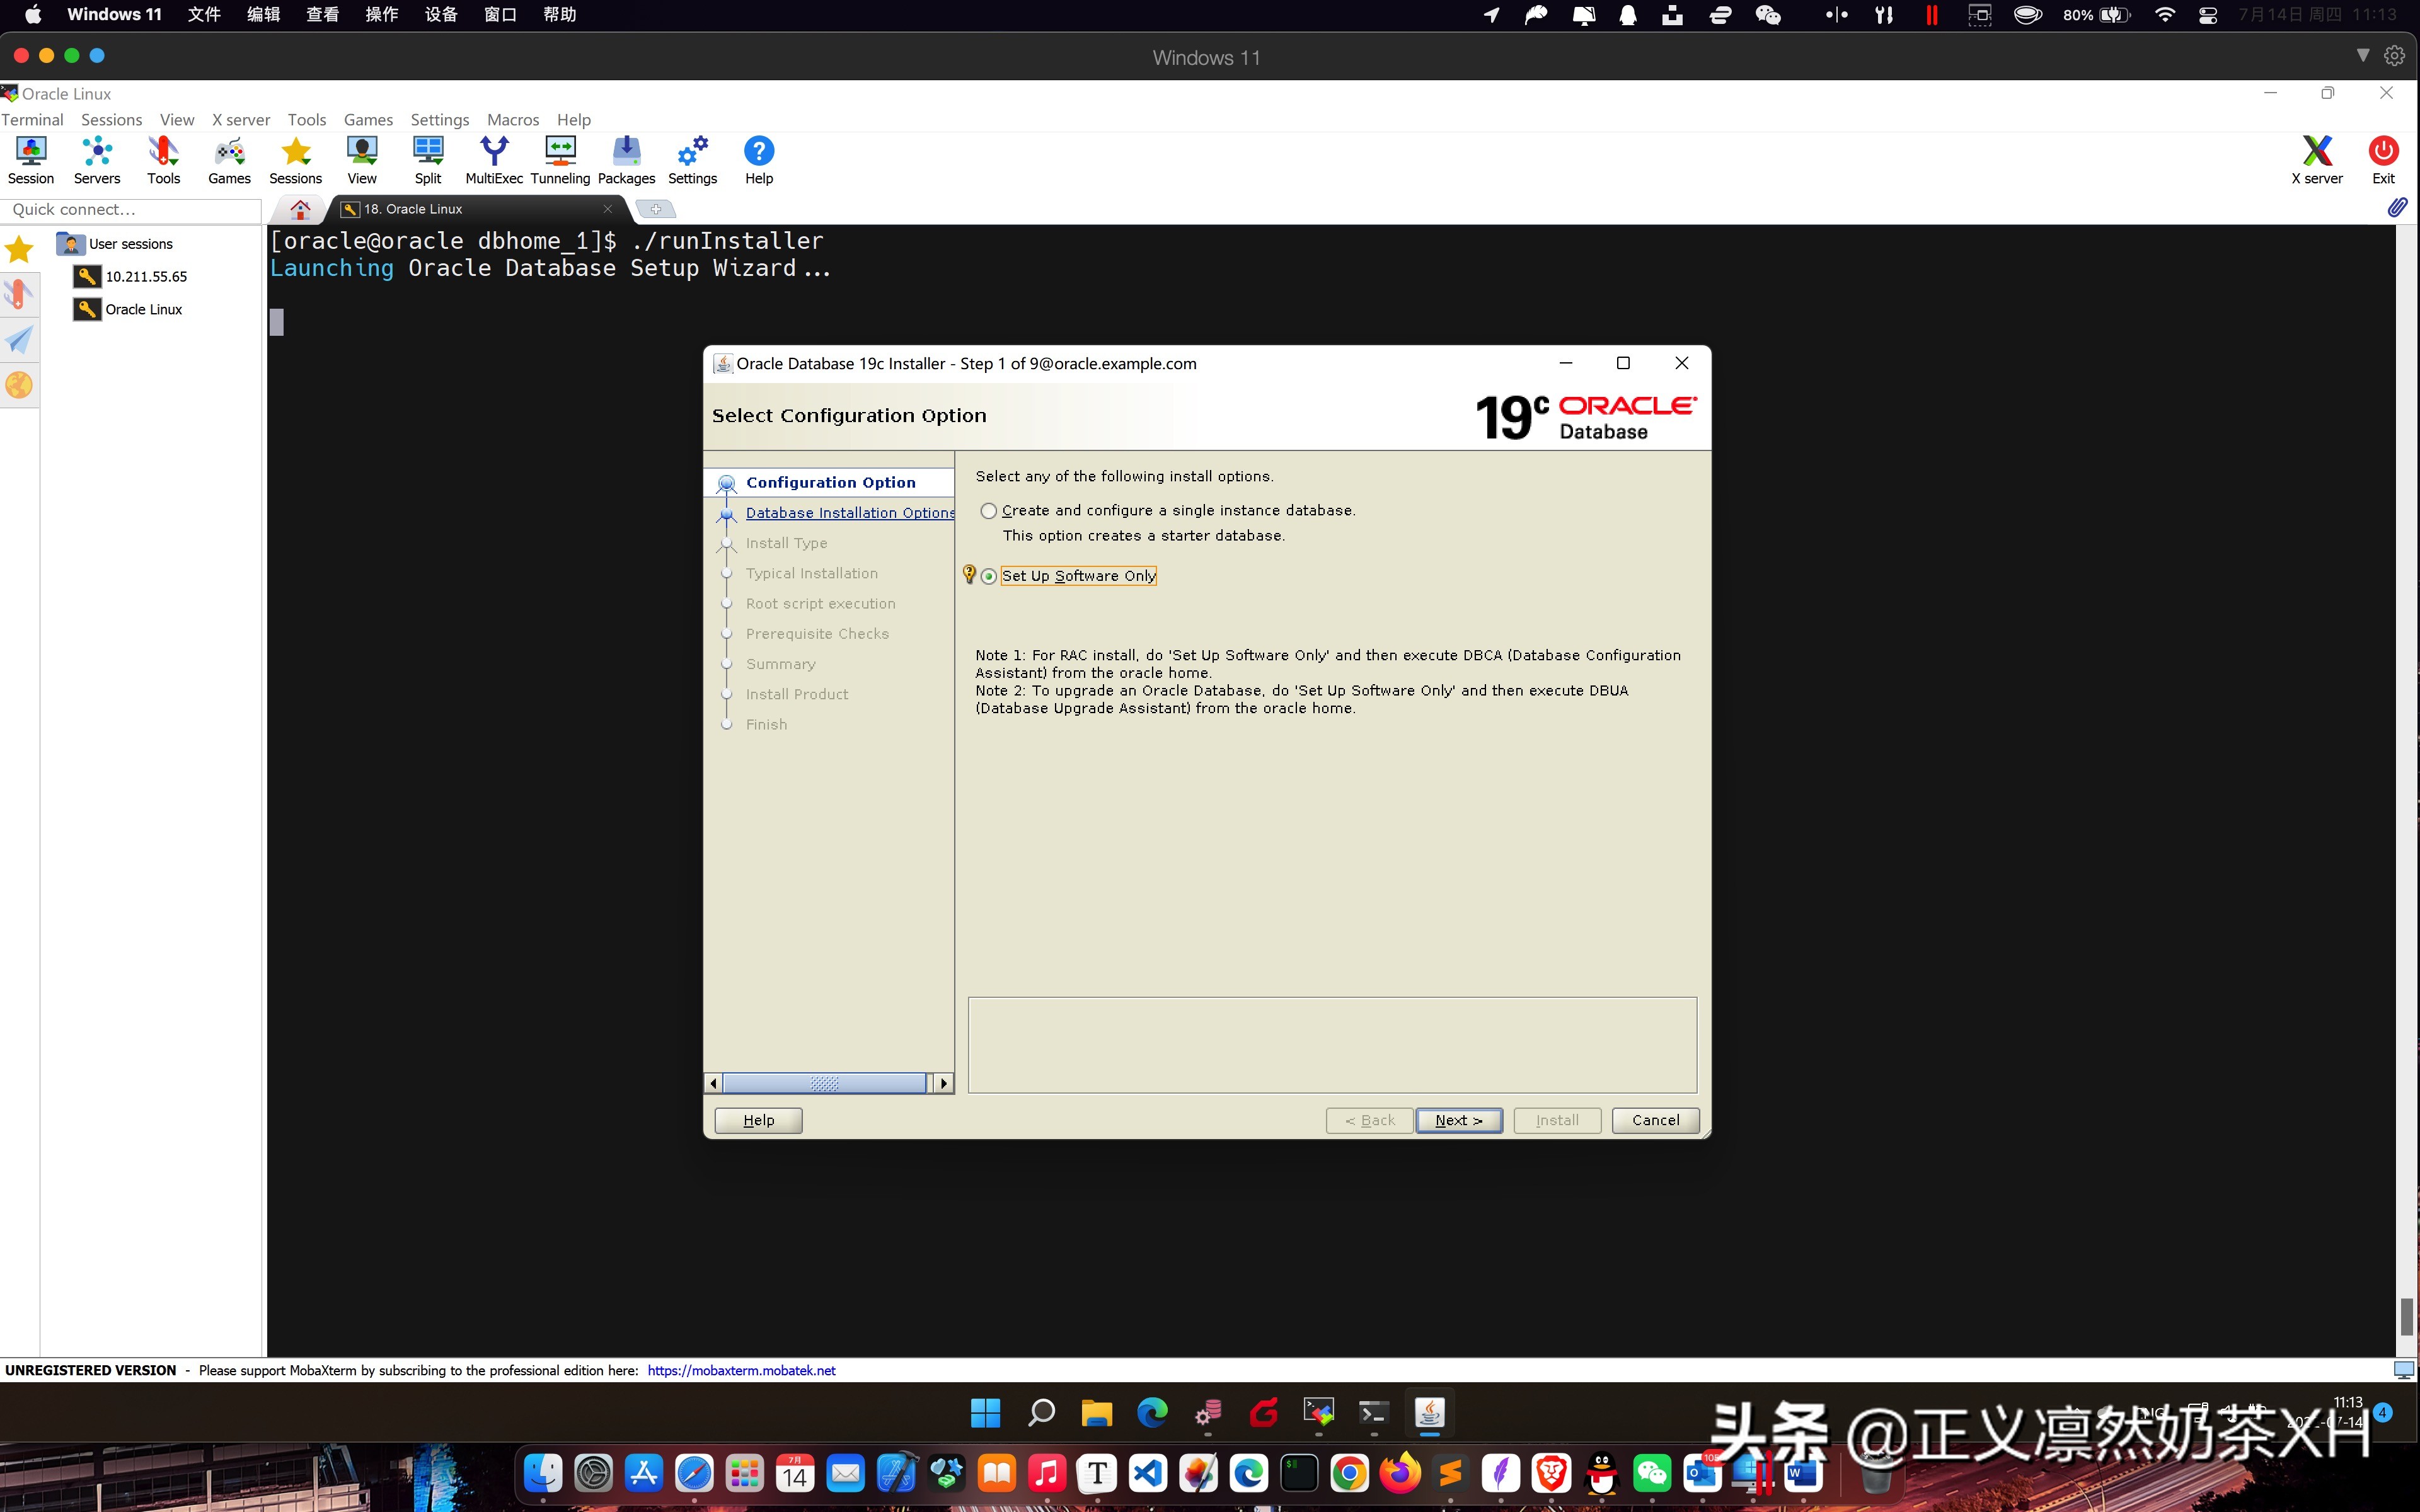Open the Parallels dropdown in the title bar

click(x=2364, y=55)
